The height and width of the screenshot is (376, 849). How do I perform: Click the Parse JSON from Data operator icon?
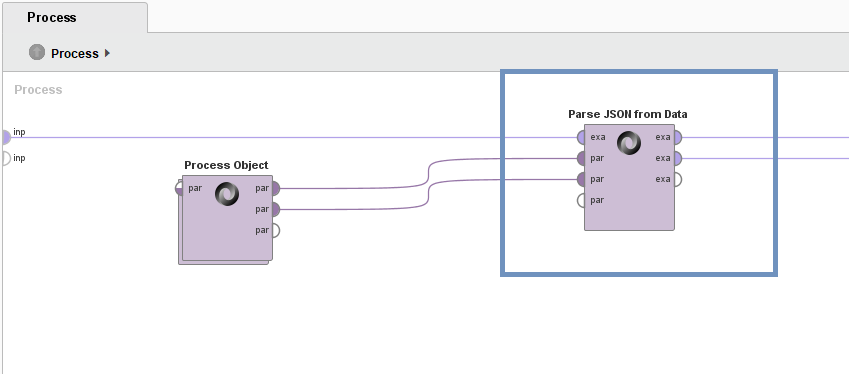tap(629, 143)
